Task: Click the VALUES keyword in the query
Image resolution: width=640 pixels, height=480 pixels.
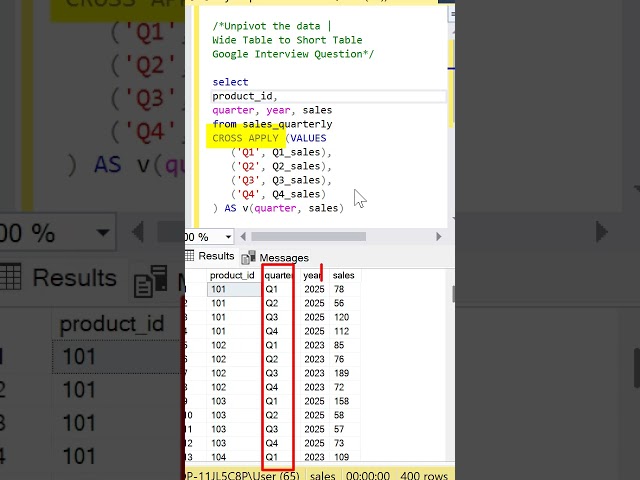Action: tap(308, 138)
